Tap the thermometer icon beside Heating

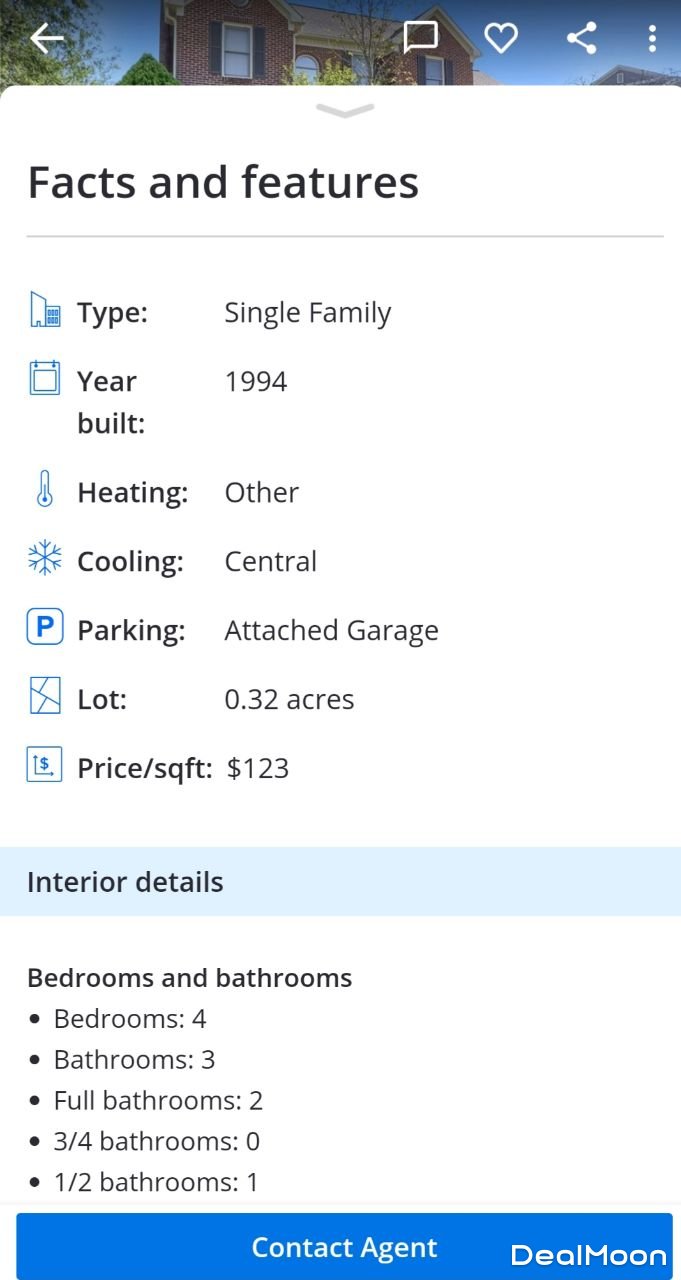click(45, 490)
